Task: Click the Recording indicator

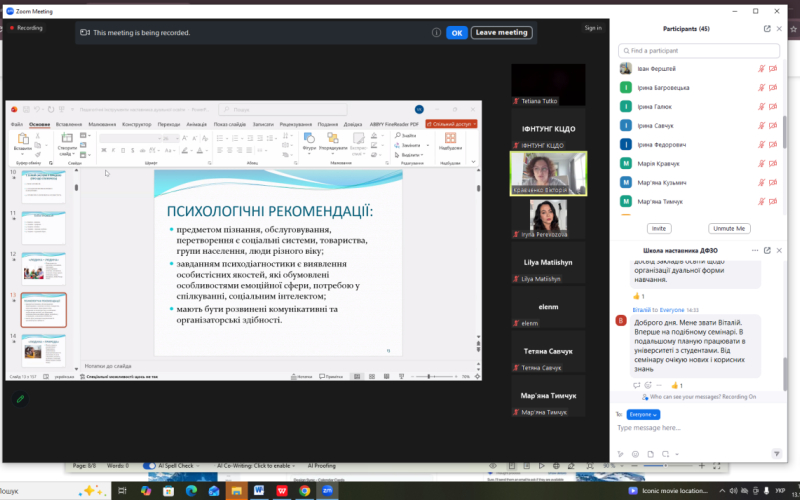Action: coord(27,28)
